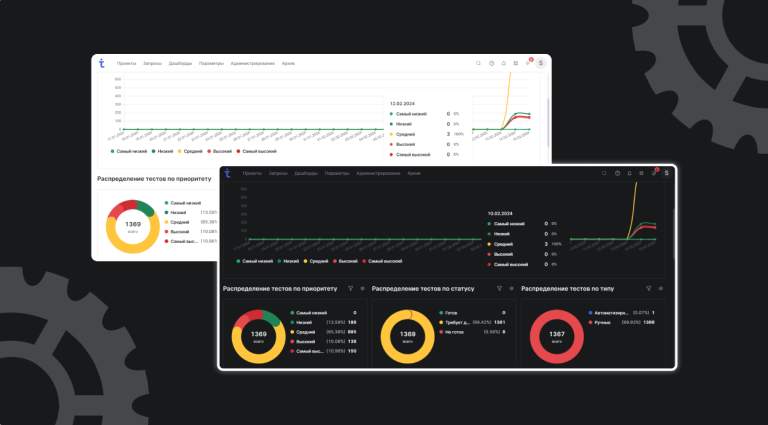Go to 'Проекты' in the dark window
Screen dimensions: 768x425
pos(253,173)
